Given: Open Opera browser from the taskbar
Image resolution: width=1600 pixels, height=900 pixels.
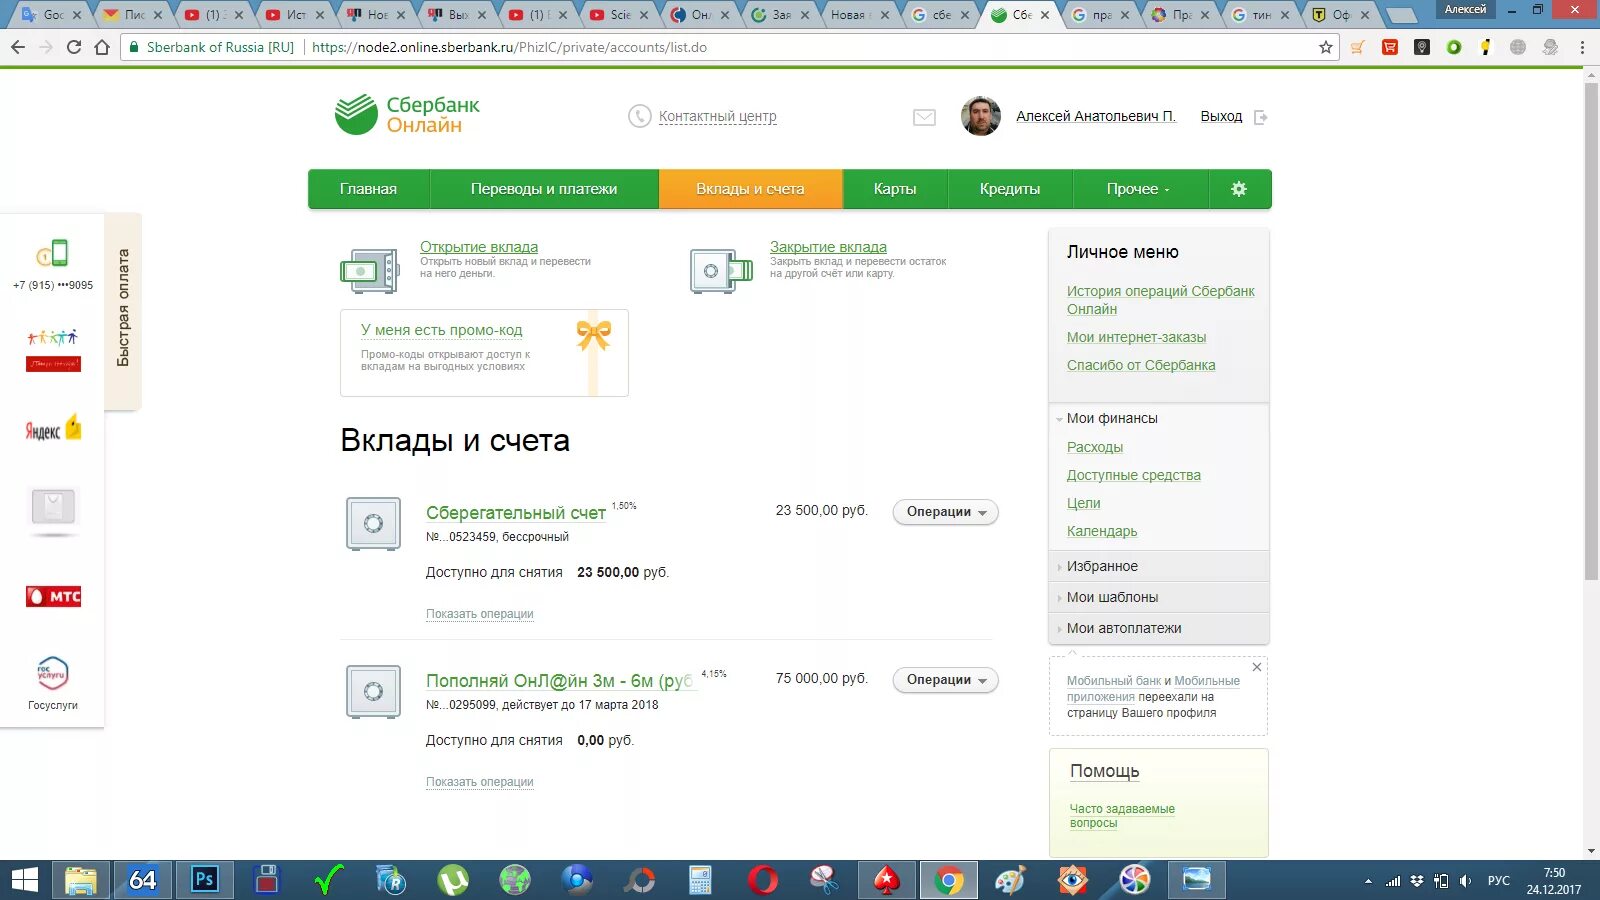Looking at the screenshot, I should (x=762, y=880).
